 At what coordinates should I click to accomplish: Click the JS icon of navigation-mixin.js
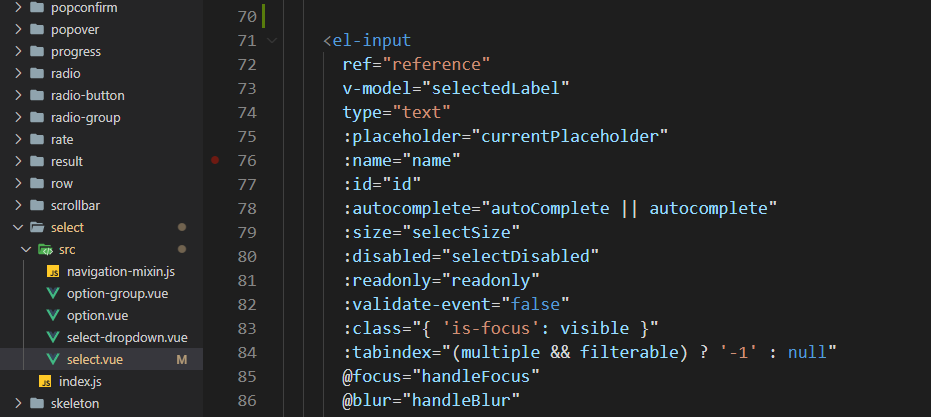(x=53, y=271)
